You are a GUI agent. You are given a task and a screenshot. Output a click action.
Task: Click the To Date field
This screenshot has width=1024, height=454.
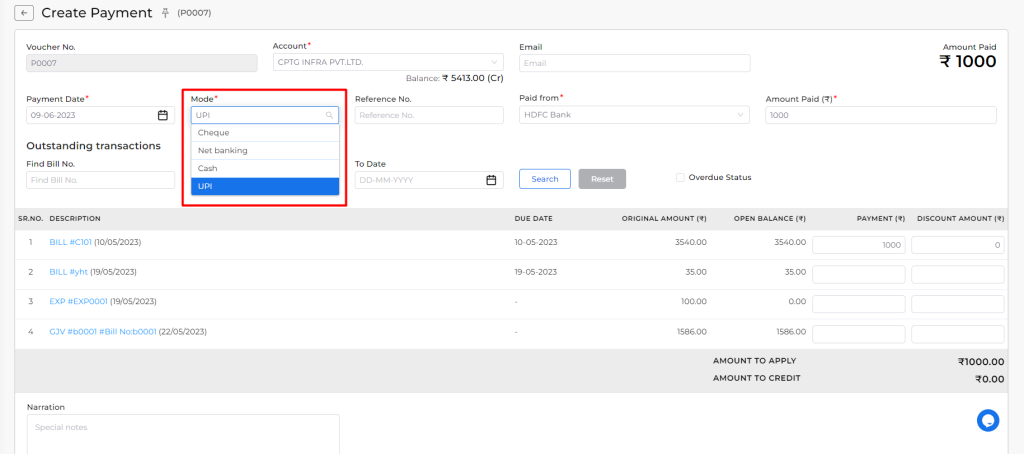pyautogui.click(x=429, y=180)
